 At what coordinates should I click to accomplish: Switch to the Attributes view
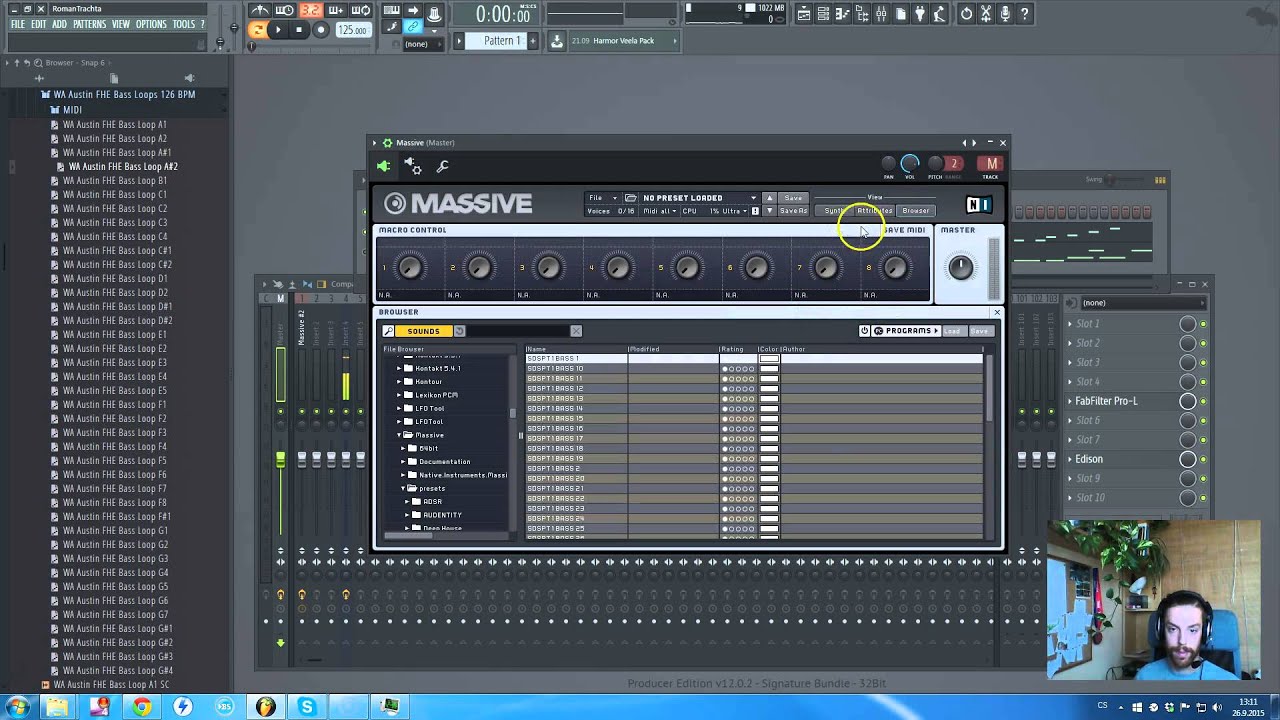pyautogui.click(x=874, y=211)
